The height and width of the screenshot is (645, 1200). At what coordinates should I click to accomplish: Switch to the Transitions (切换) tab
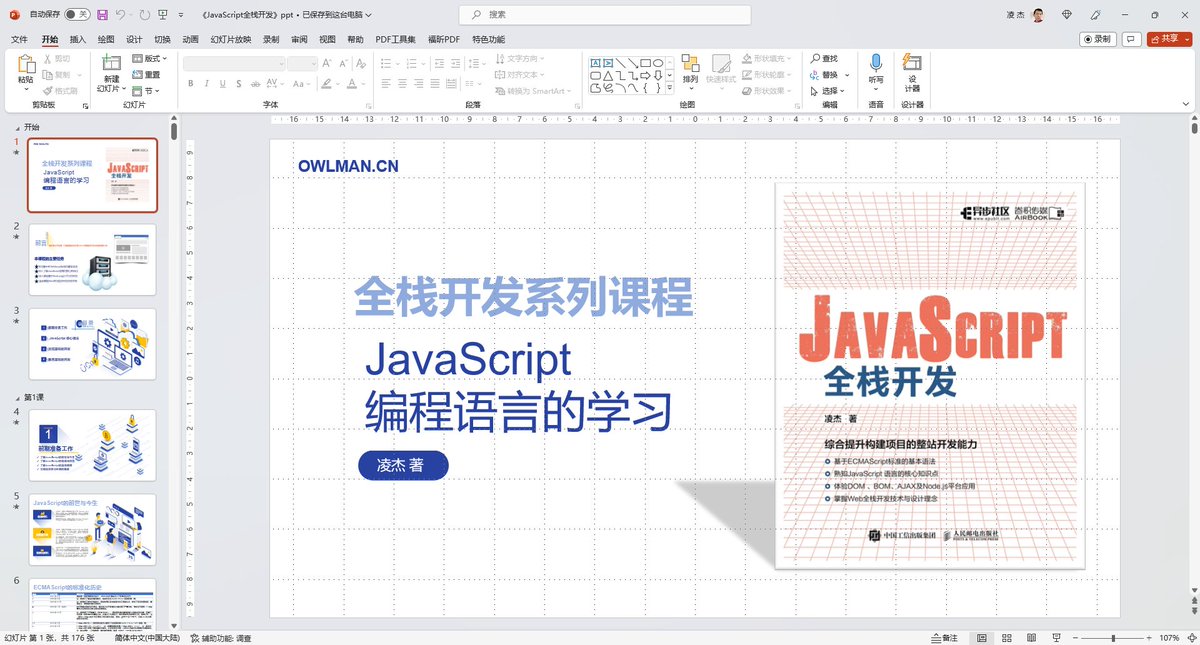pyautogui.click(x=162, y=39)
